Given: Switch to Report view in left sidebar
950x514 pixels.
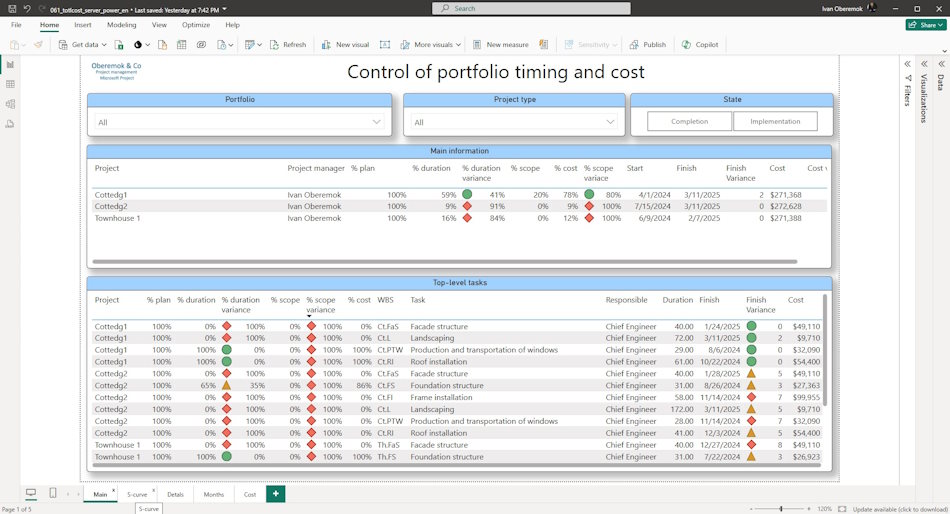Looking at the screenshot, I should 10,64.
